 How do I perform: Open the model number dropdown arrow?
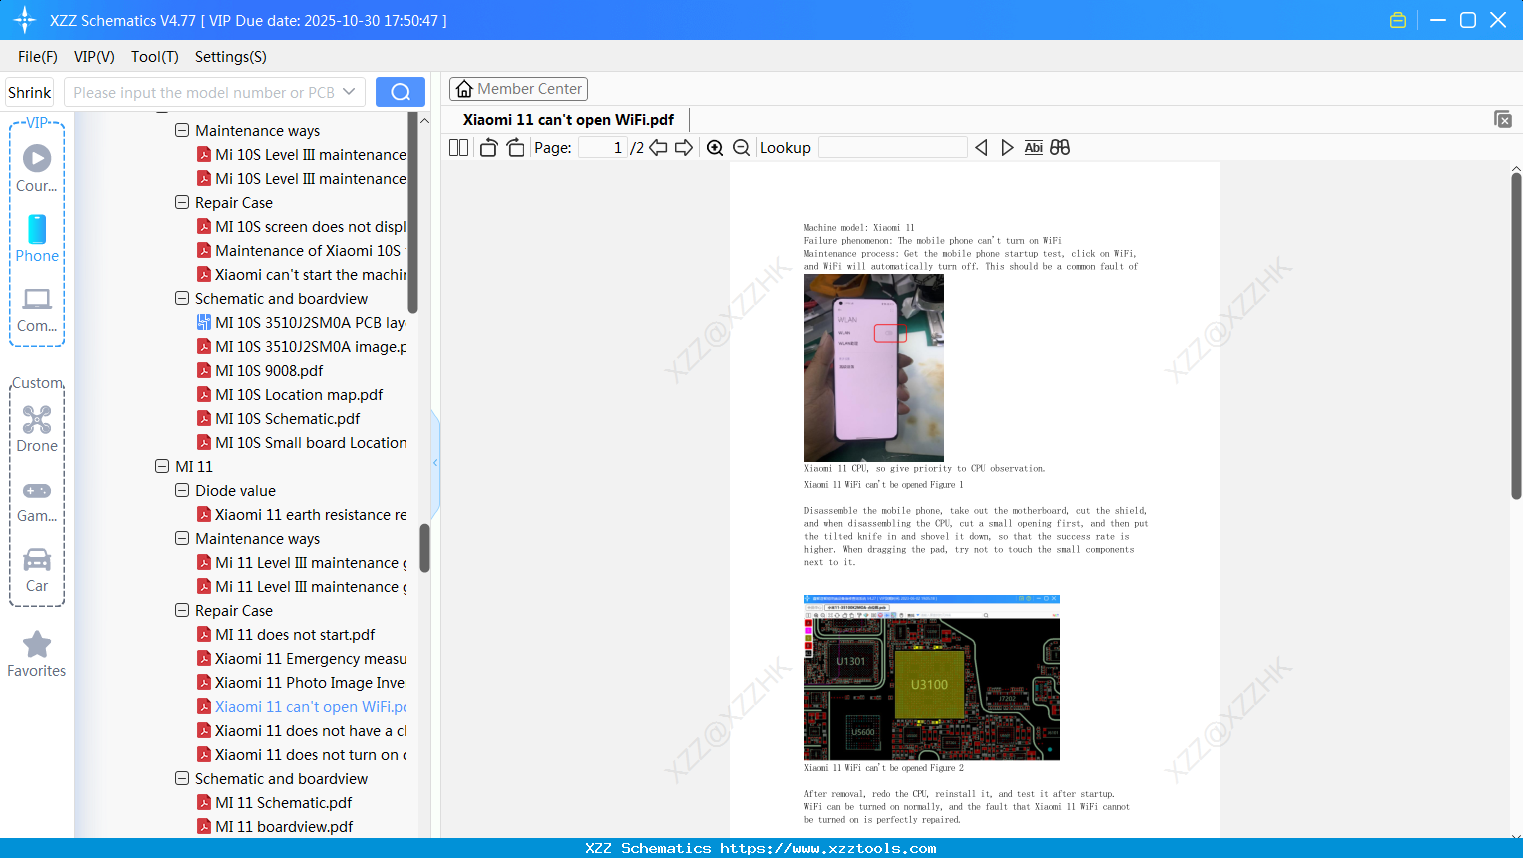[349, 92]
